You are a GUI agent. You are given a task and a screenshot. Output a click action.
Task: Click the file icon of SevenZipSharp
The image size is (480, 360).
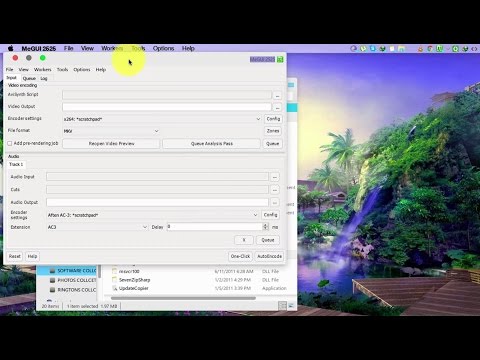tap(114, 280)
